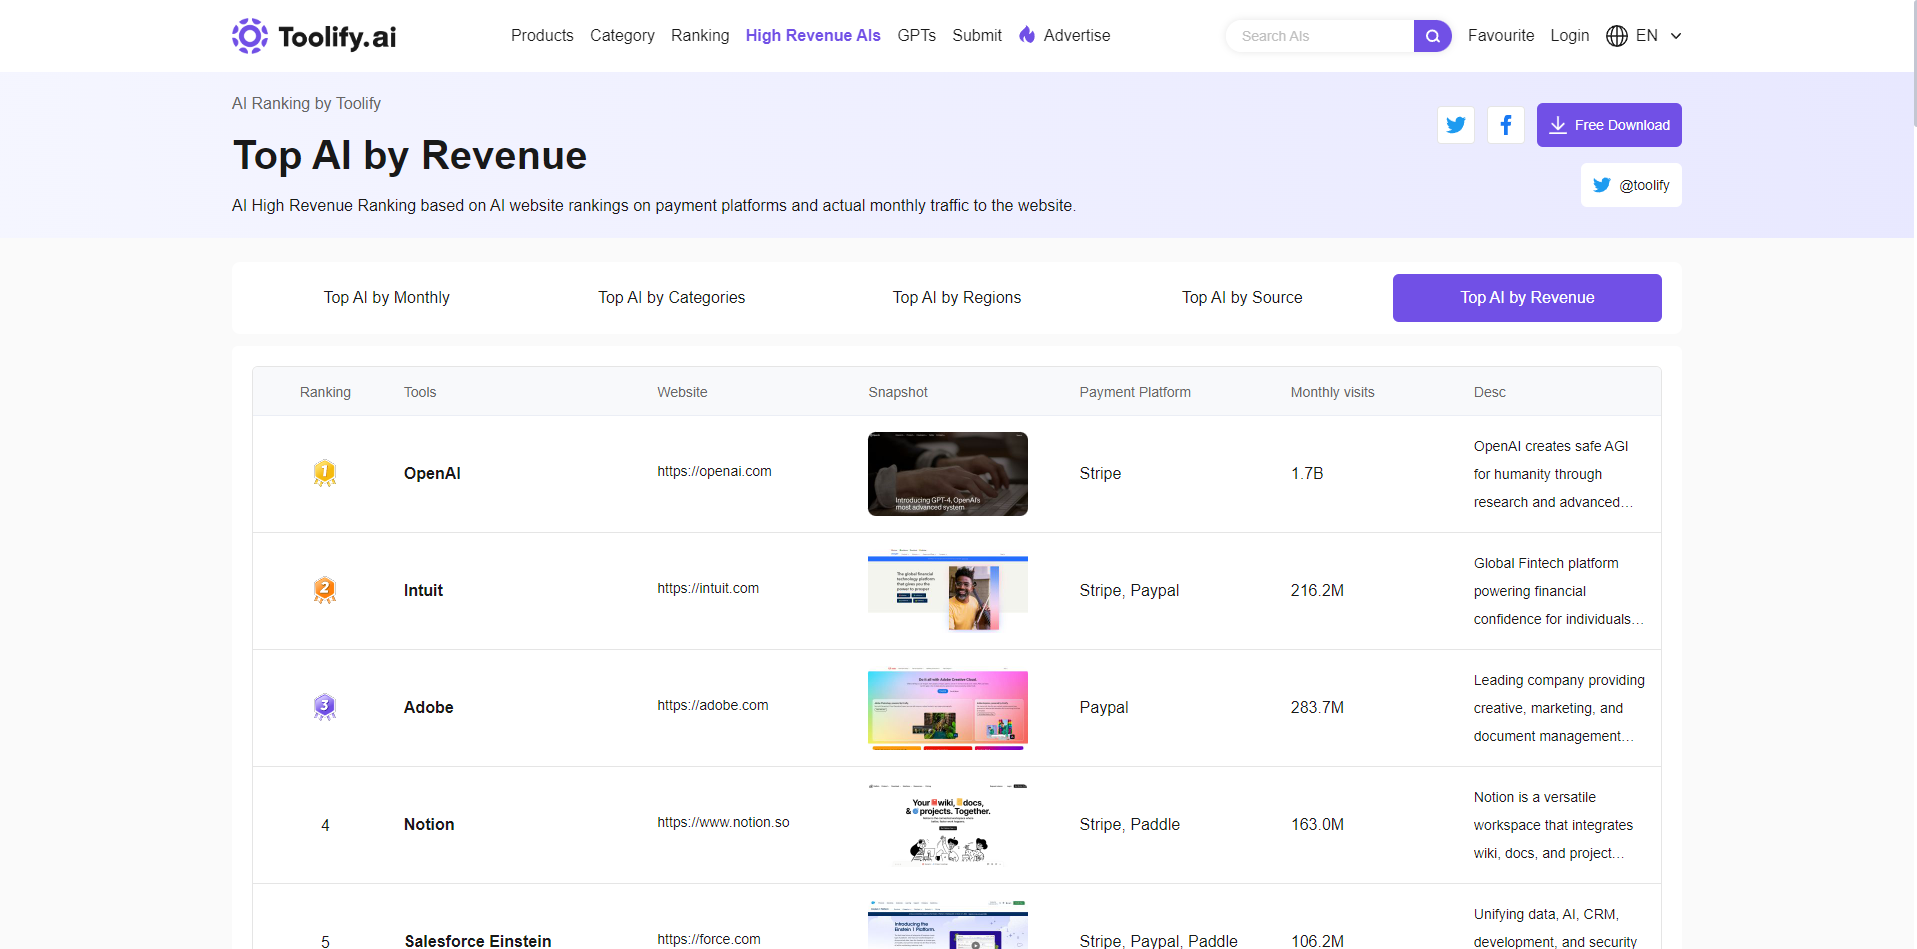The height and width of the screenshot is (949, 1917).
Task: Click the Login link
Action: click(x=1570, y=35)
